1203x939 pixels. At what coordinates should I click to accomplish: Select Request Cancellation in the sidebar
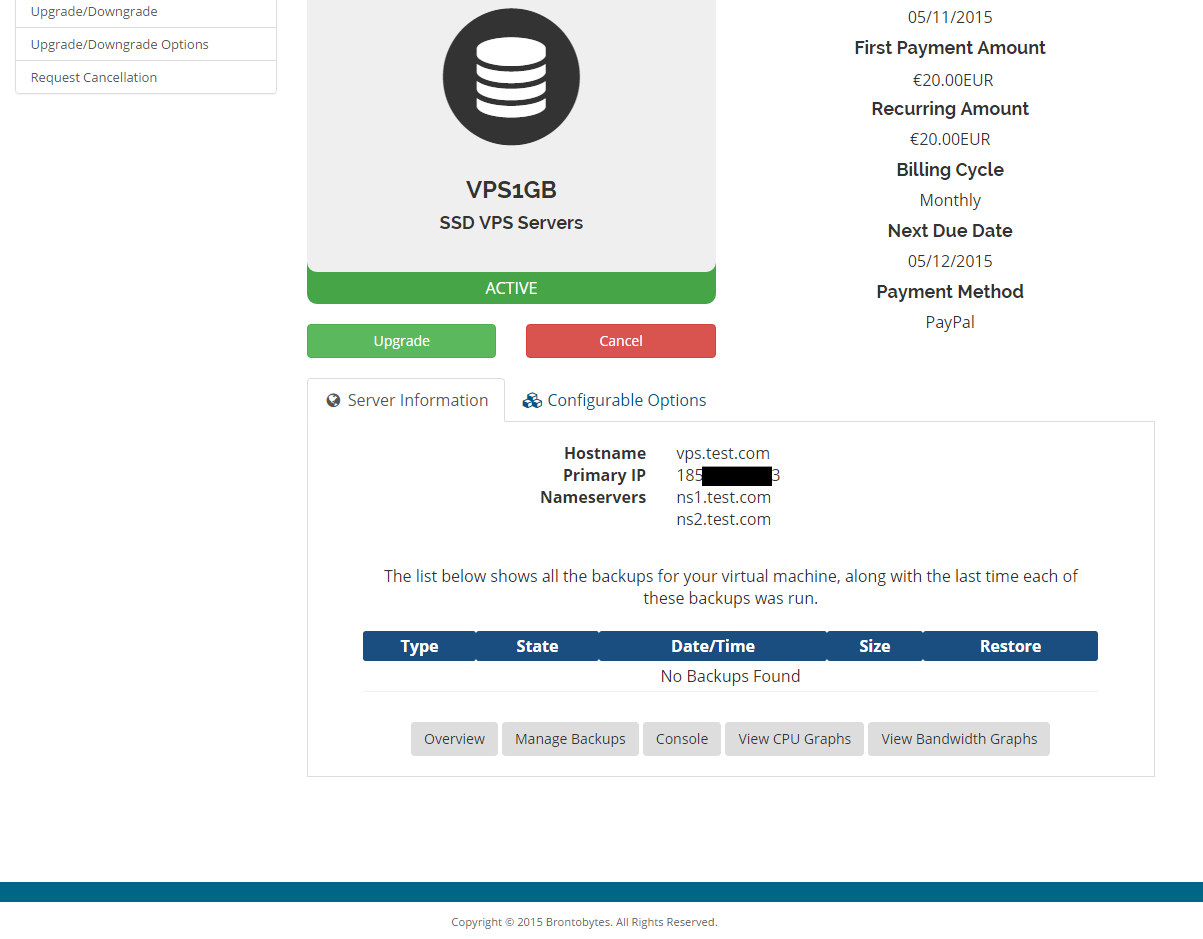coord(94,78)
